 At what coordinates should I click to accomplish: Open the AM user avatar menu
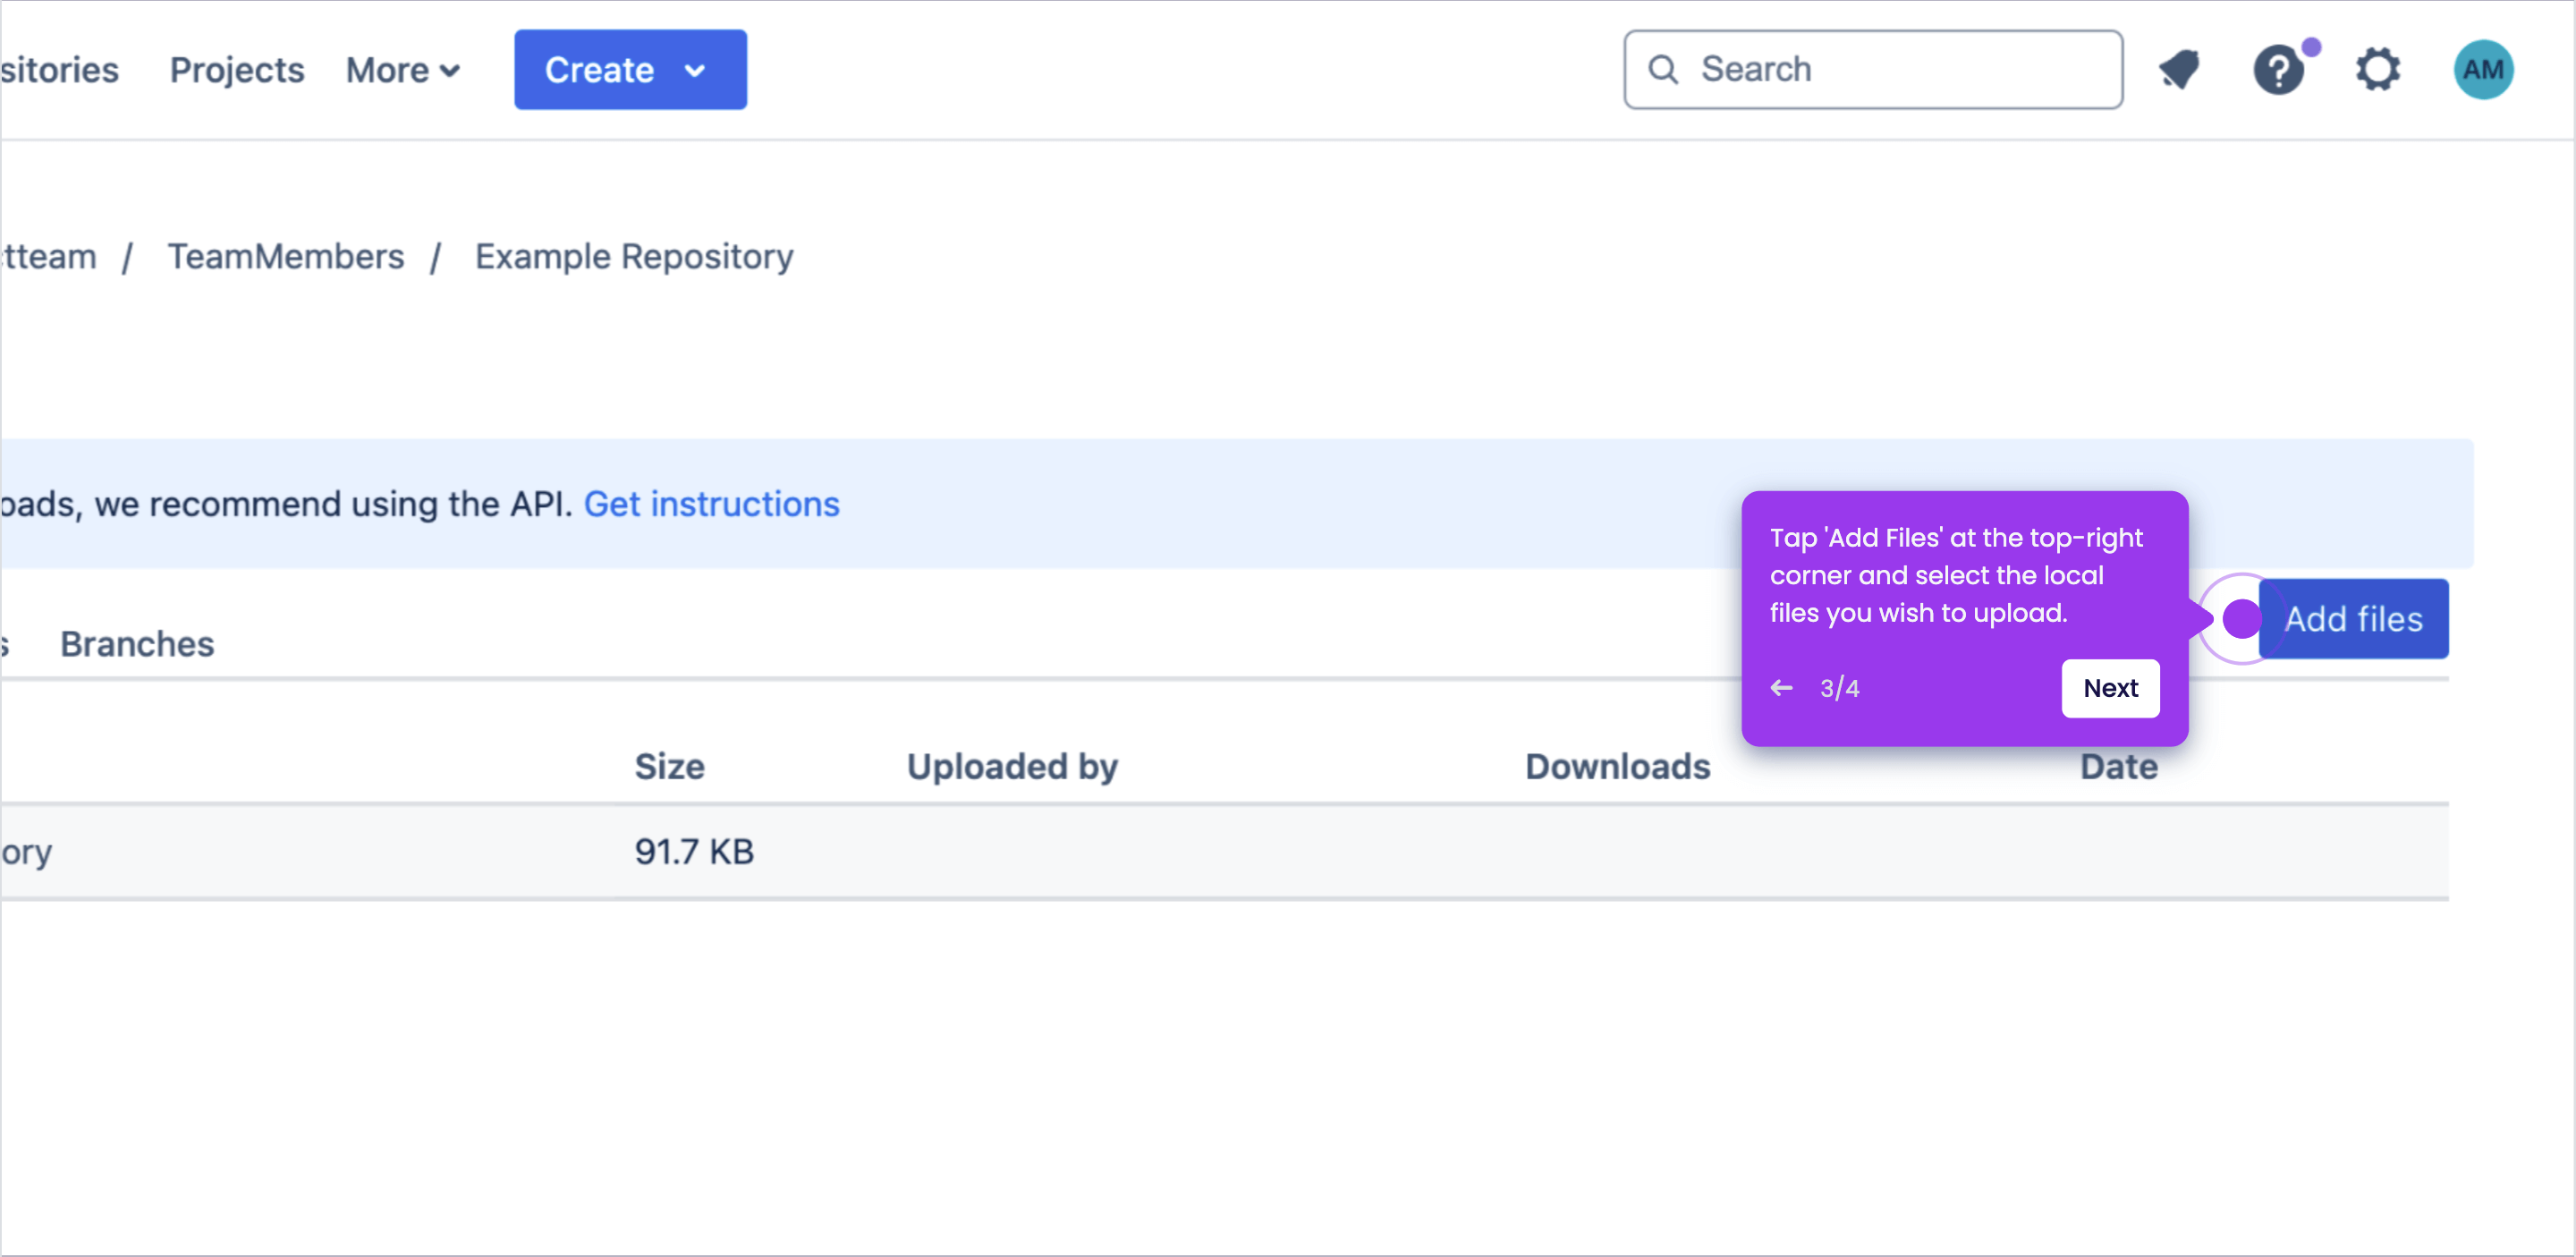2483,70
